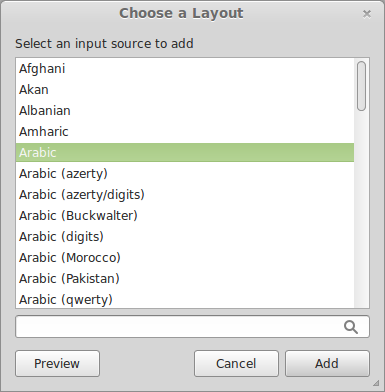Select Arabic (Pakistan) layout

185,279
